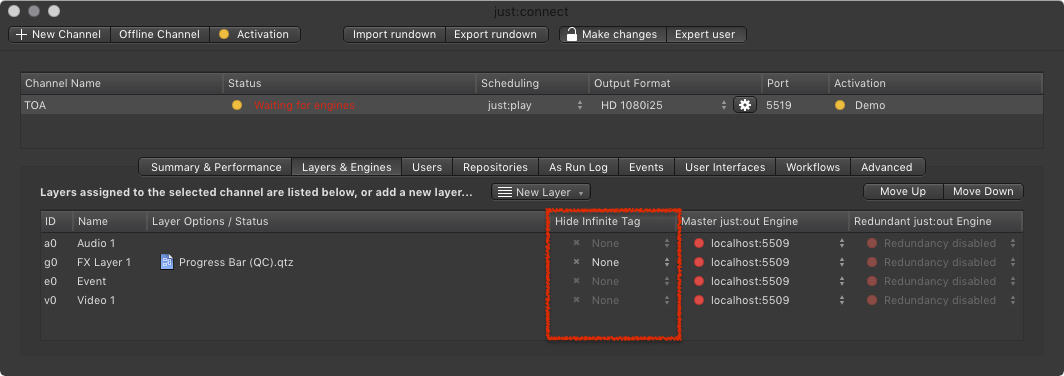Click the x icon in FX Layer 1 Hide Infinite Tag
This screenshot has height=376, width=1064.
coord(577,262)
